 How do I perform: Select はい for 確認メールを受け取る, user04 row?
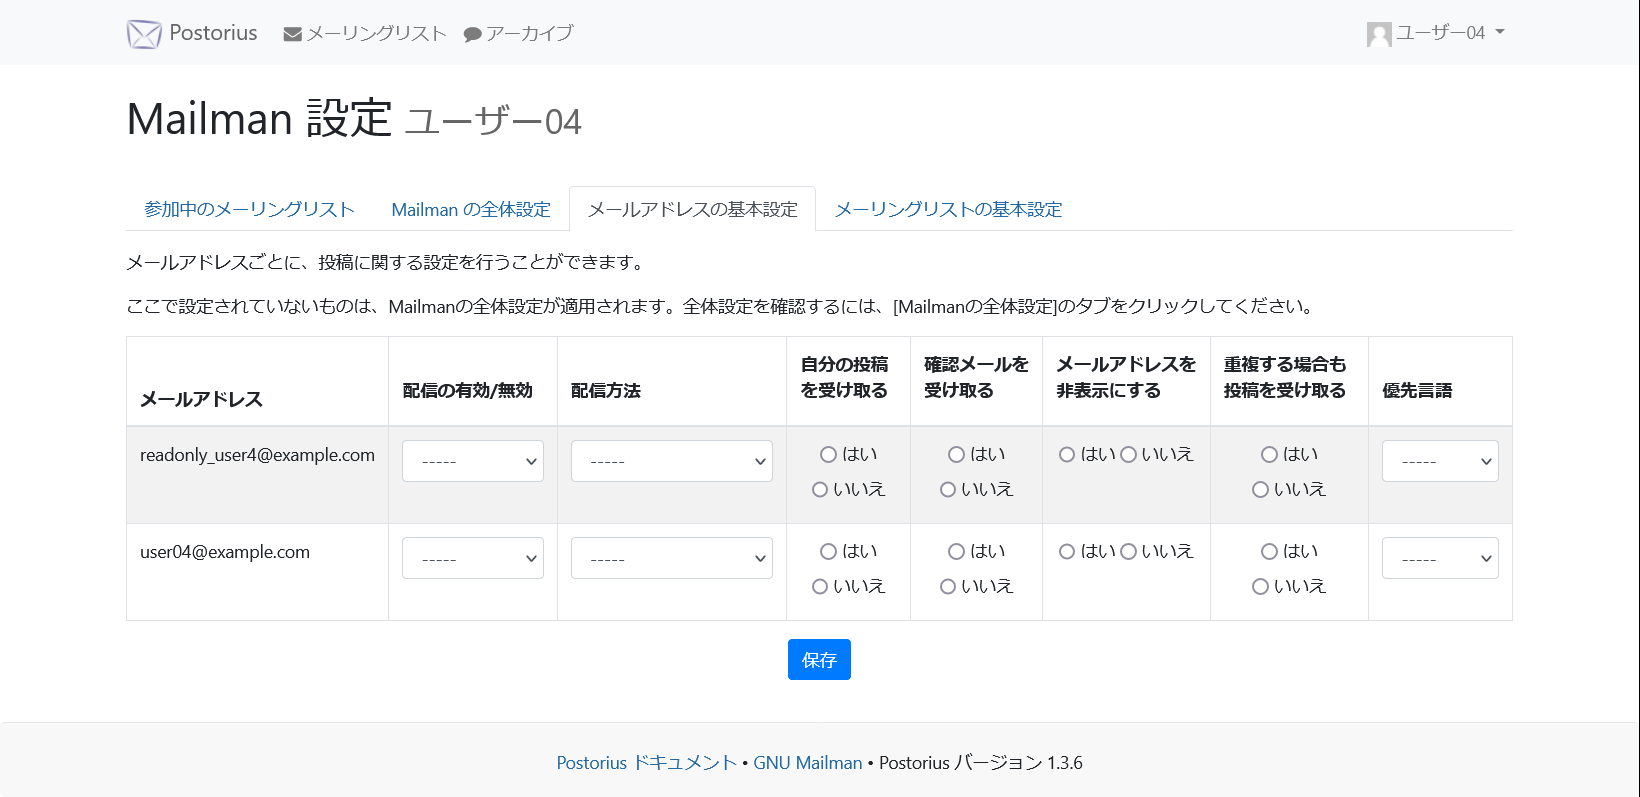(956, 552)
